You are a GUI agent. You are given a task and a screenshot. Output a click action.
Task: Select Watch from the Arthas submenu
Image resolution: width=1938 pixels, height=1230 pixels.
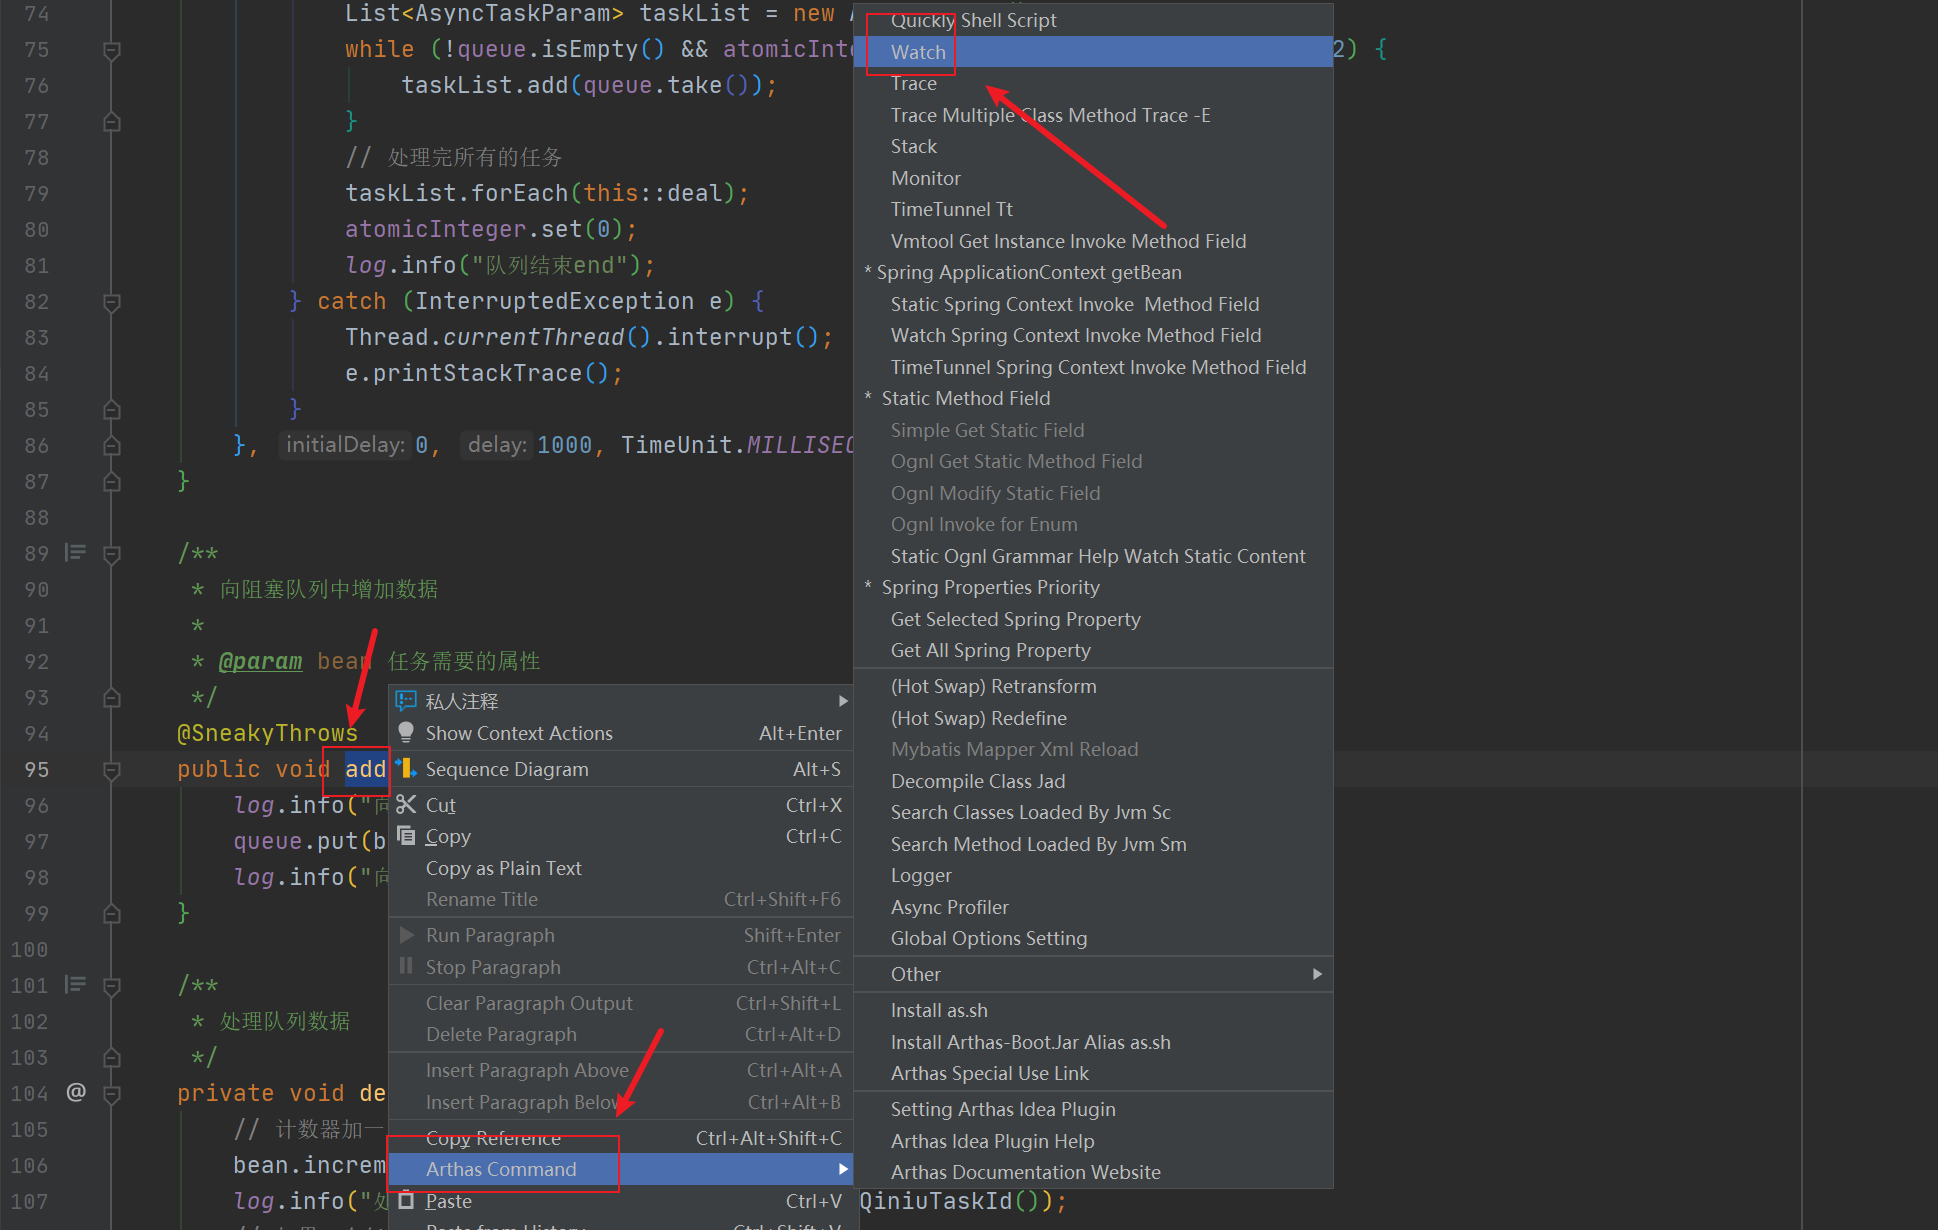(918, 52)
